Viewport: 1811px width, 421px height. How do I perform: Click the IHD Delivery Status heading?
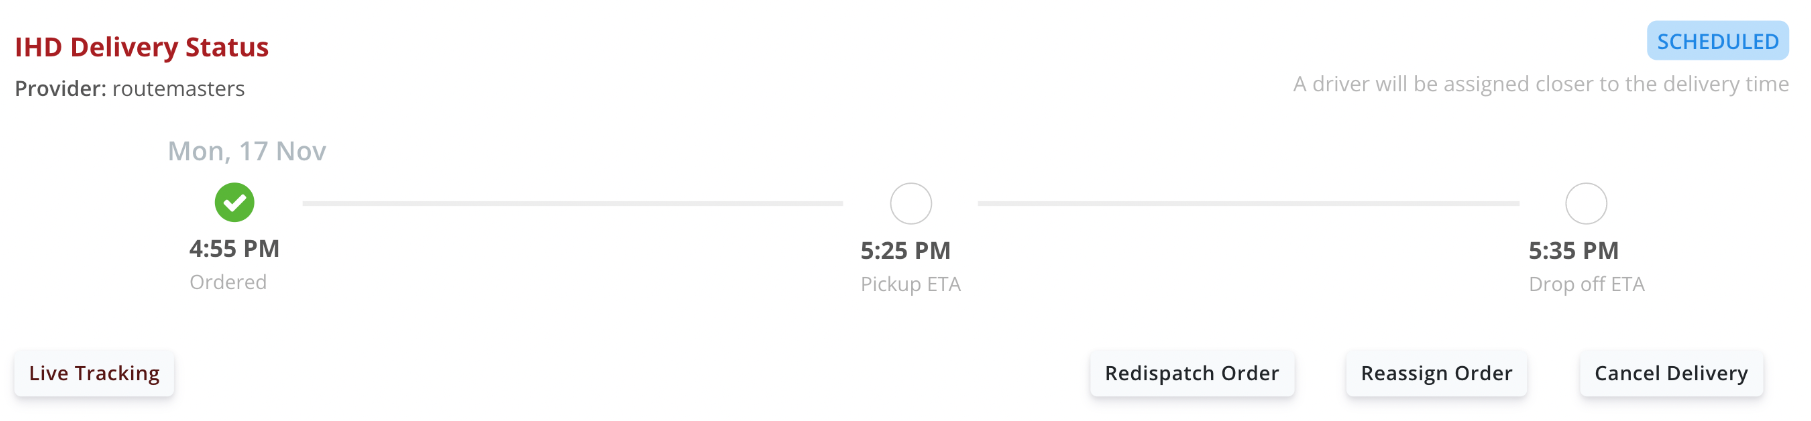click(141, 47)
